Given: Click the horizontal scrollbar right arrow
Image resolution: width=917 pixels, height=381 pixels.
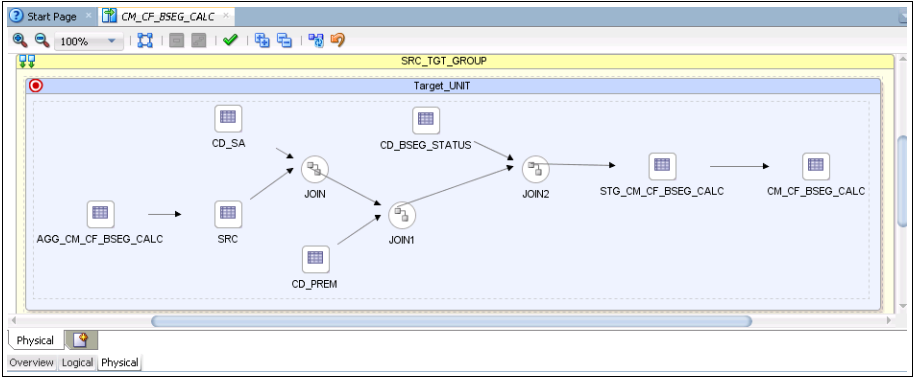Looking at the screenshot, I should pos(888,321).
